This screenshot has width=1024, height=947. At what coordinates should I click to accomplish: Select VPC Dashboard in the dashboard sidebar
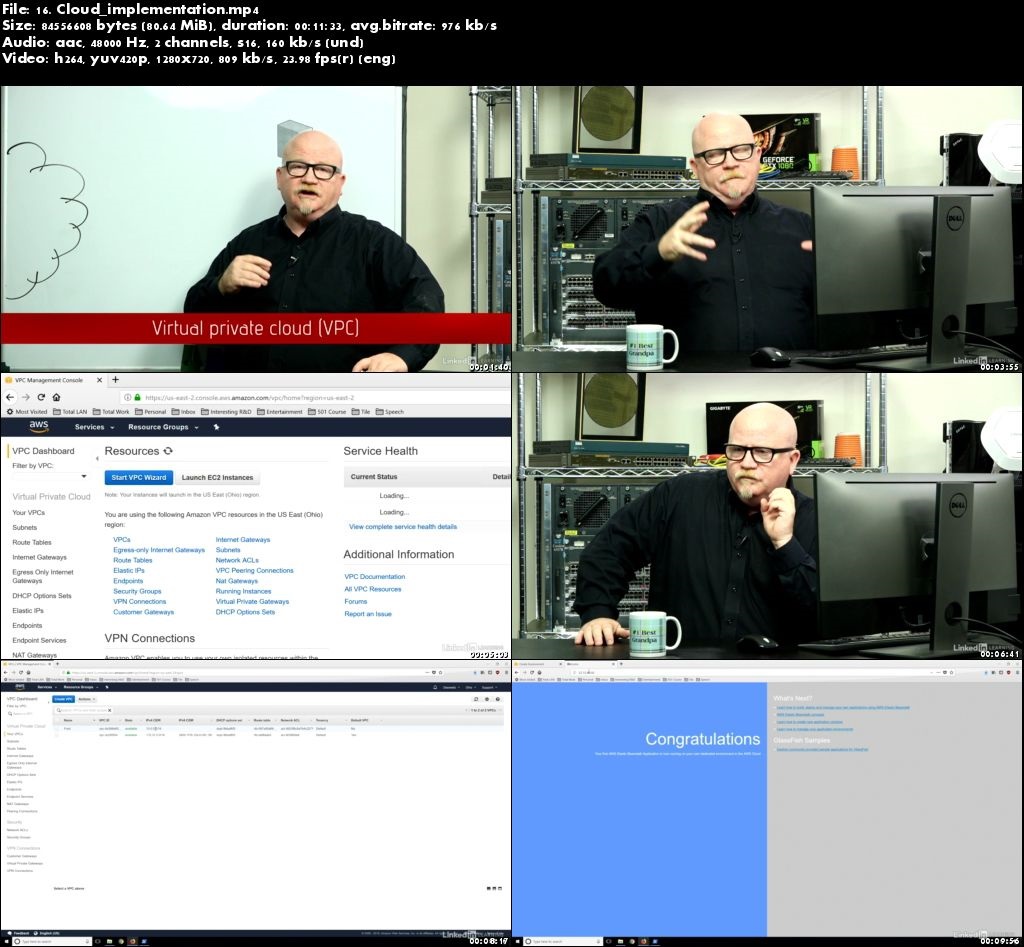coord(43,451)
